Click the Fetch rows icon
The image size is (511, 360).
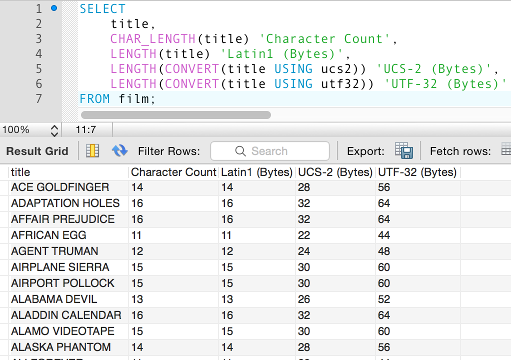[506, 149]
